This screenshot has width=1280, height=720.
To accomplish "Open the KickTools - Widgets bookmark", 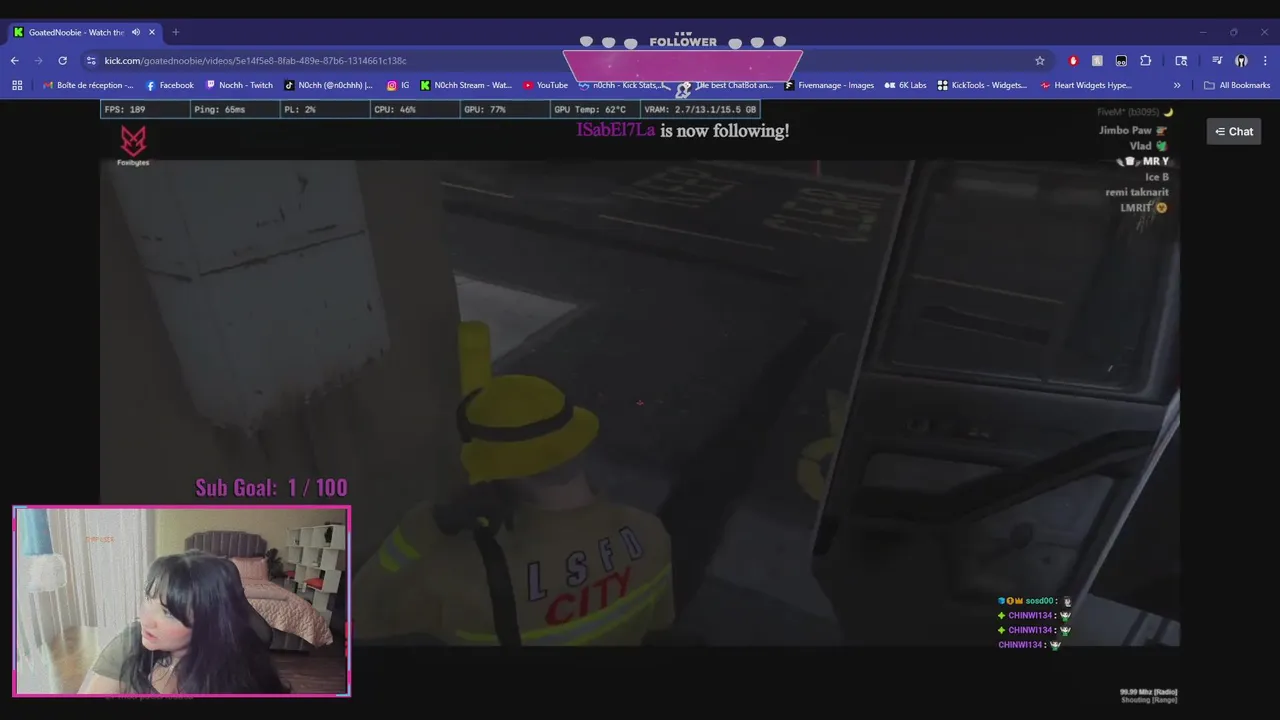I will pos(982,85).
